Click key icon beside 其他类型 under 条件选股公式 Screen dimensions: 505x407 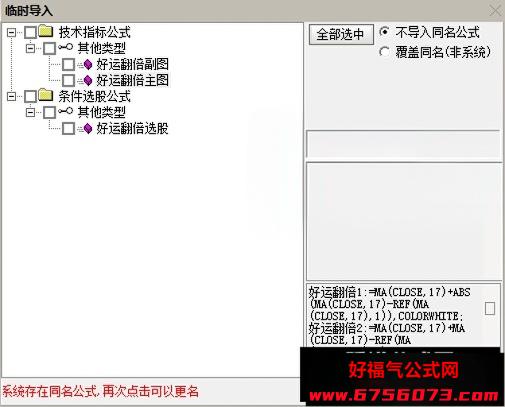(65, 111)
